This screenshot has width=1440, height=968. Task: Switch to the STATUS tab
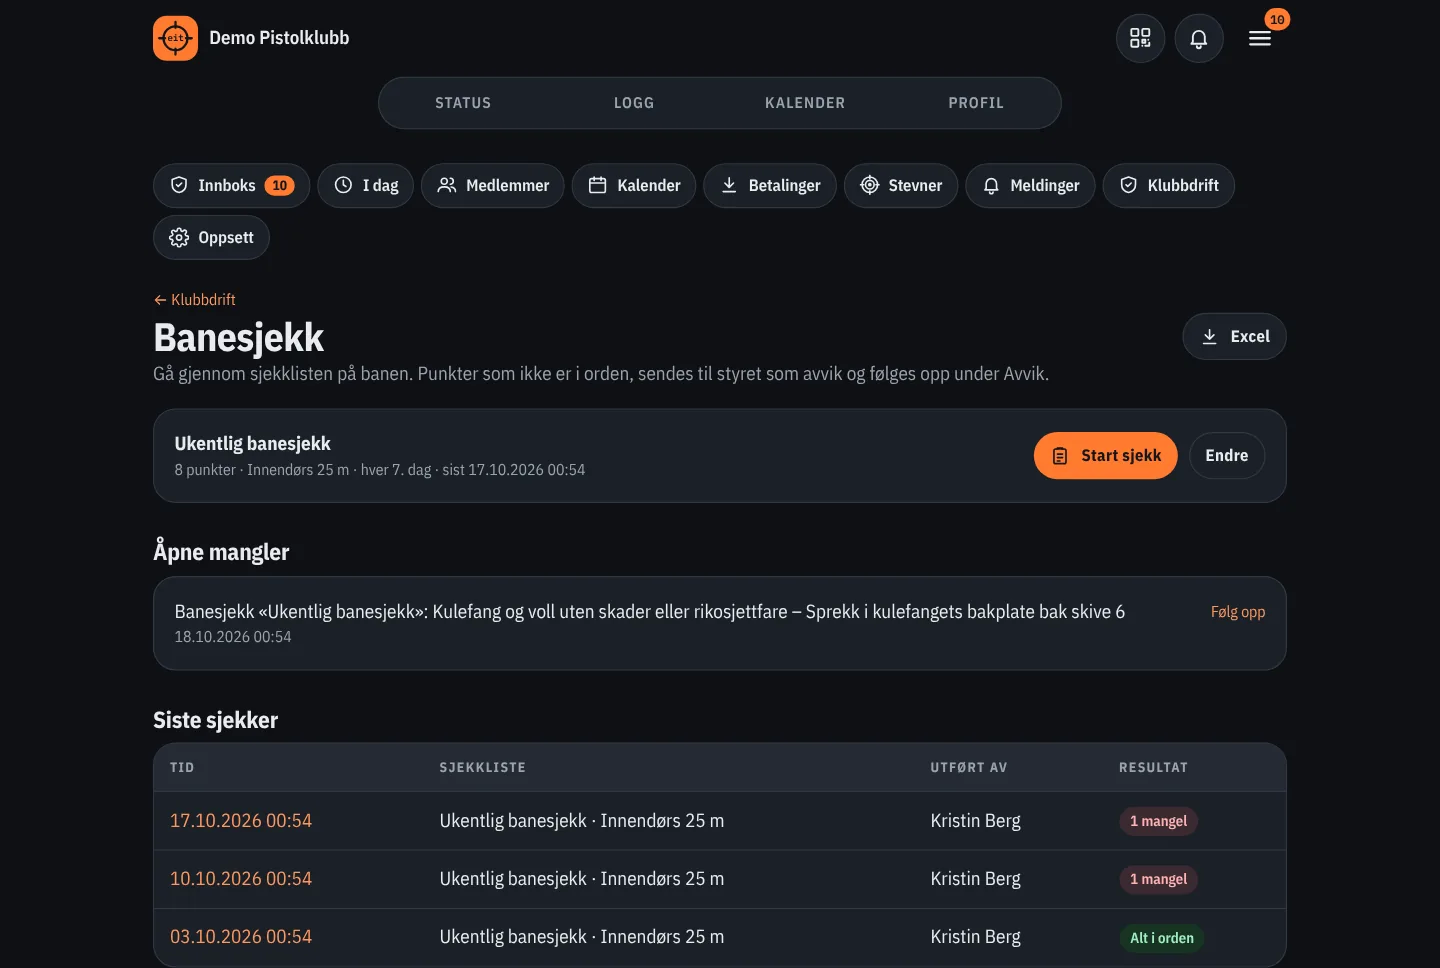[463, 103]
